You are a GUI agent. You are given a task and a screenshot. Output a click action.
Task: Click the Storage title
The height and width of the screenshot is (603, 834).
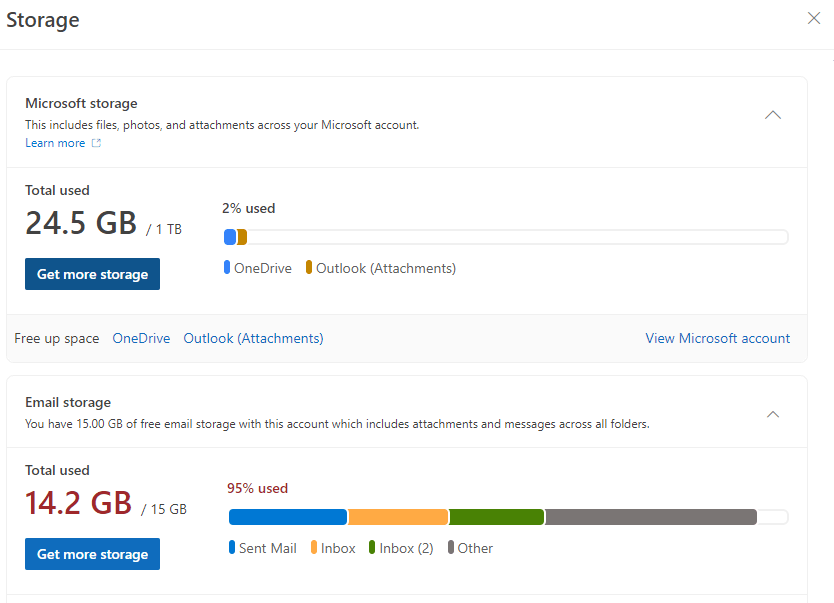[43, 20]
